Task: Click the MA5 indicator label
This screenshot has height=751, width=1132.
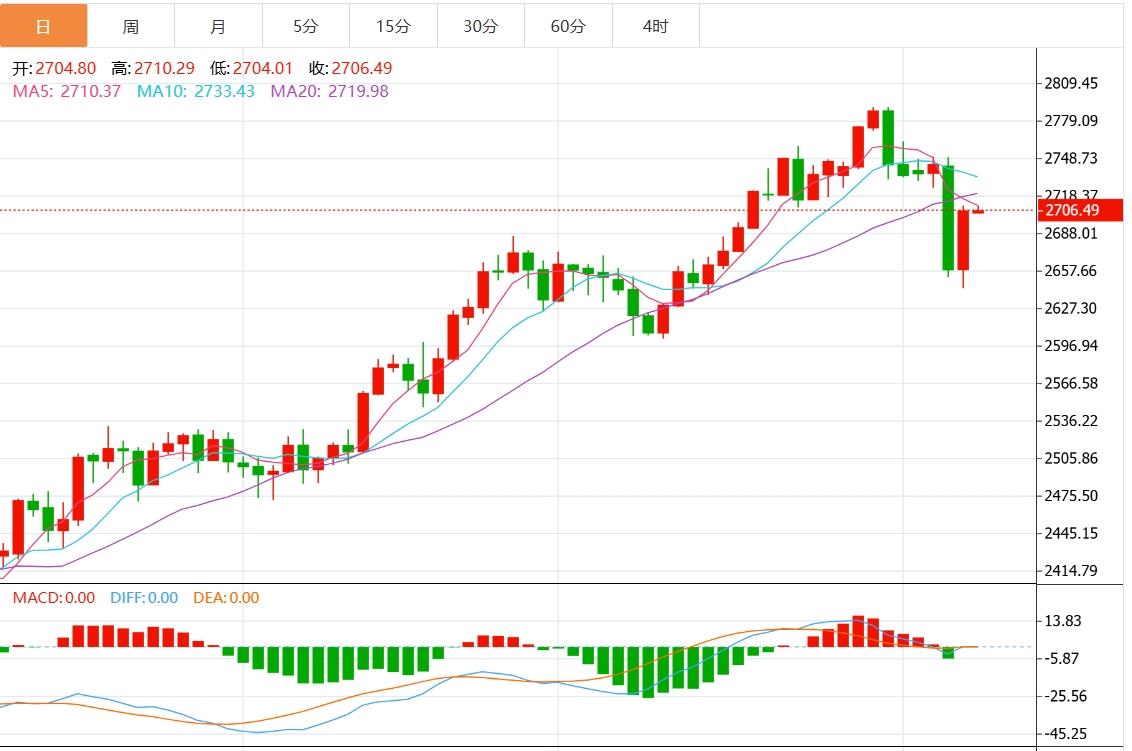Action: [66, 91]
